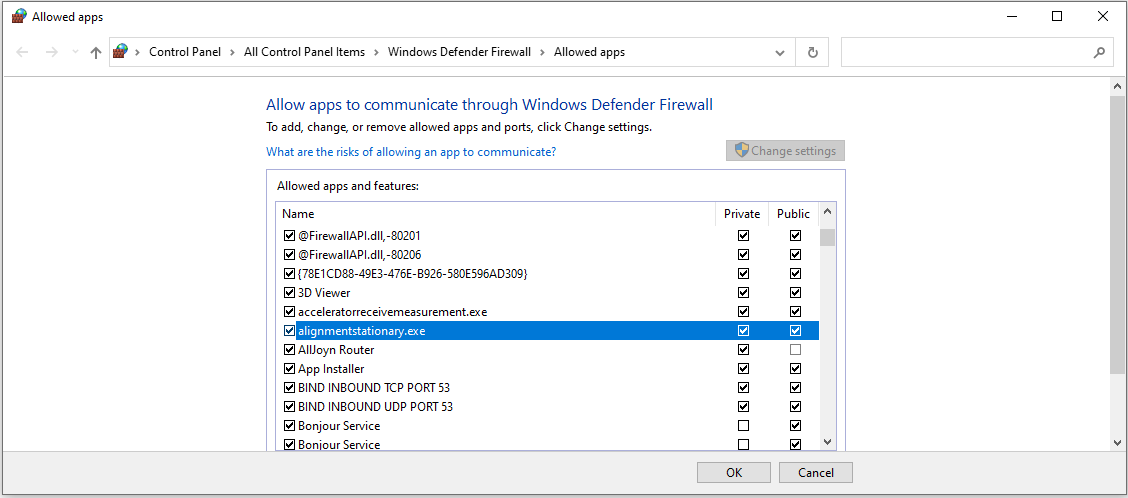Screen dimensions: 1128x498
Task: Refresh the Allowed apps page
Action: click(813, 53)
